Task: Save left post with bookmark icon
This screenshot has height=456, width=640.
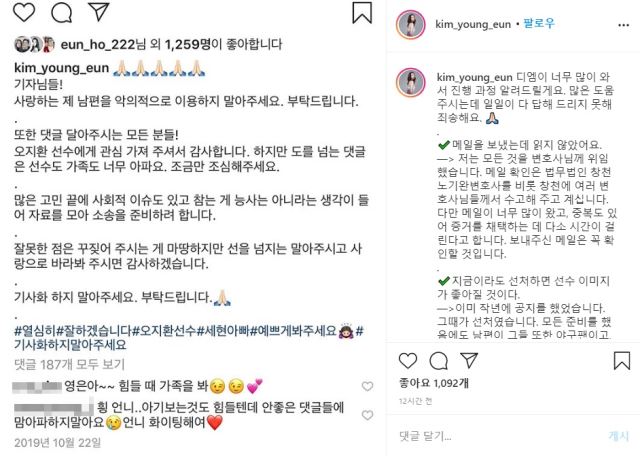Action: click(362, 12)
